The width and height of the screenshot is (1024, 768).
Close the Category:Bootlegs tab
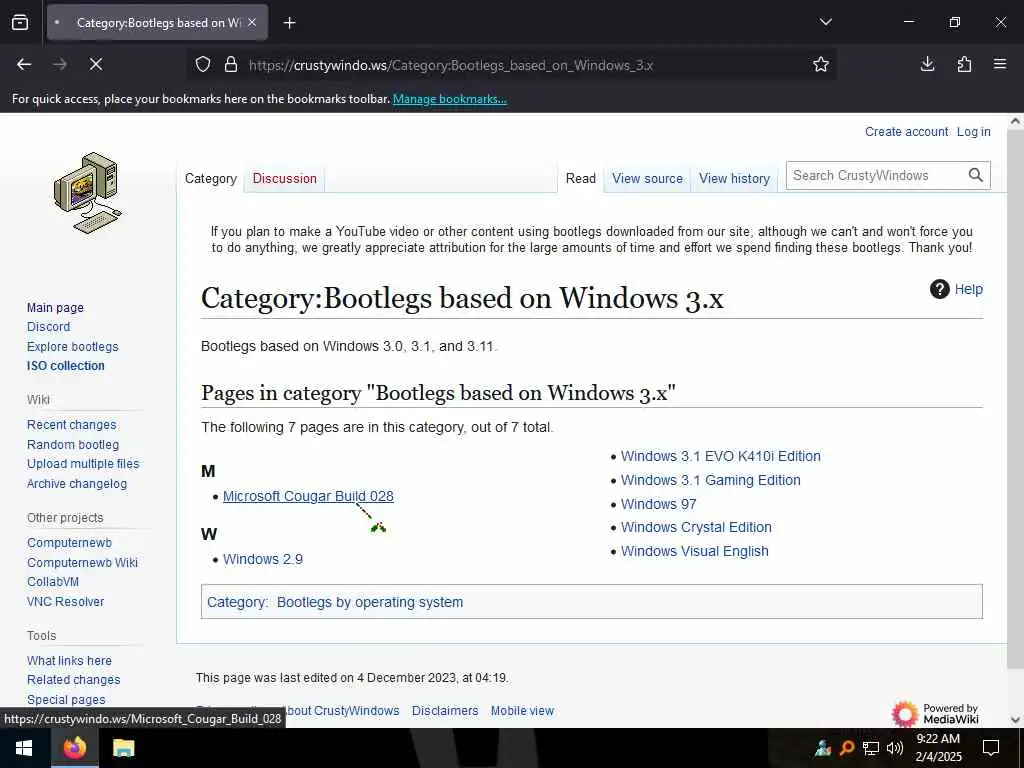coord(252,22)
